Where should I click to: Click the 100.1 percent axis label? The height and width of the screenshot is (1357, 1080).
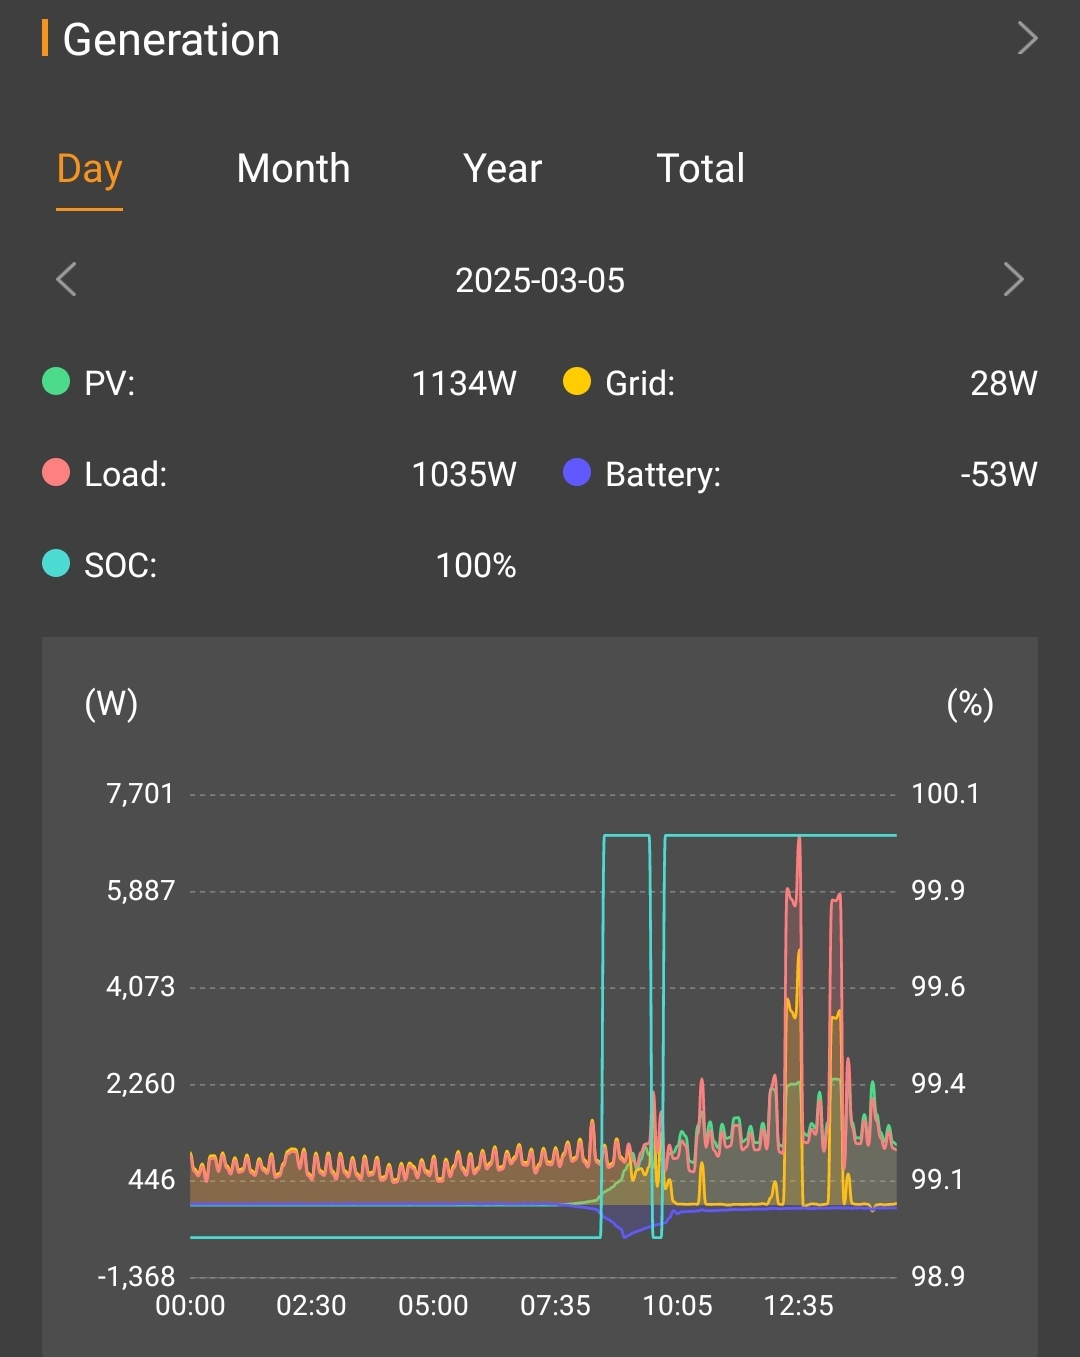tap(945, 794)
